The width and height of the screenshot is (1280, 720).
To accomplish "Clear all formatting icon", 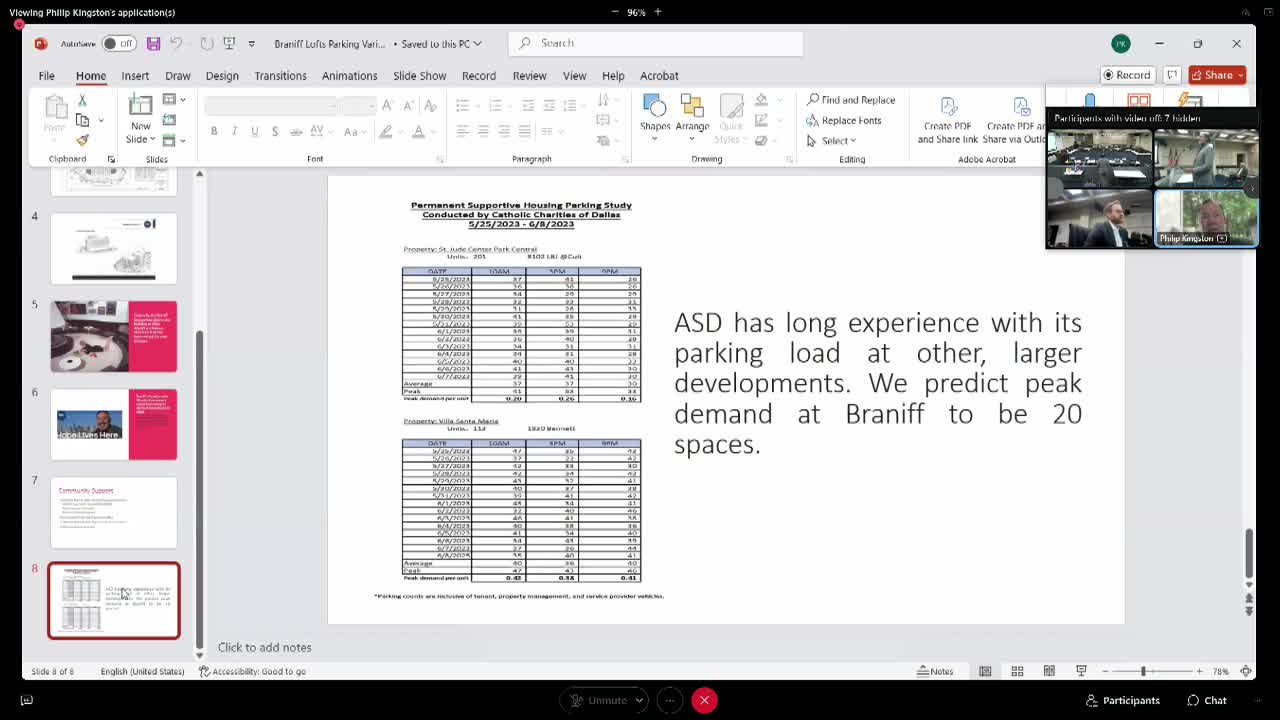I will click(430, 105).
